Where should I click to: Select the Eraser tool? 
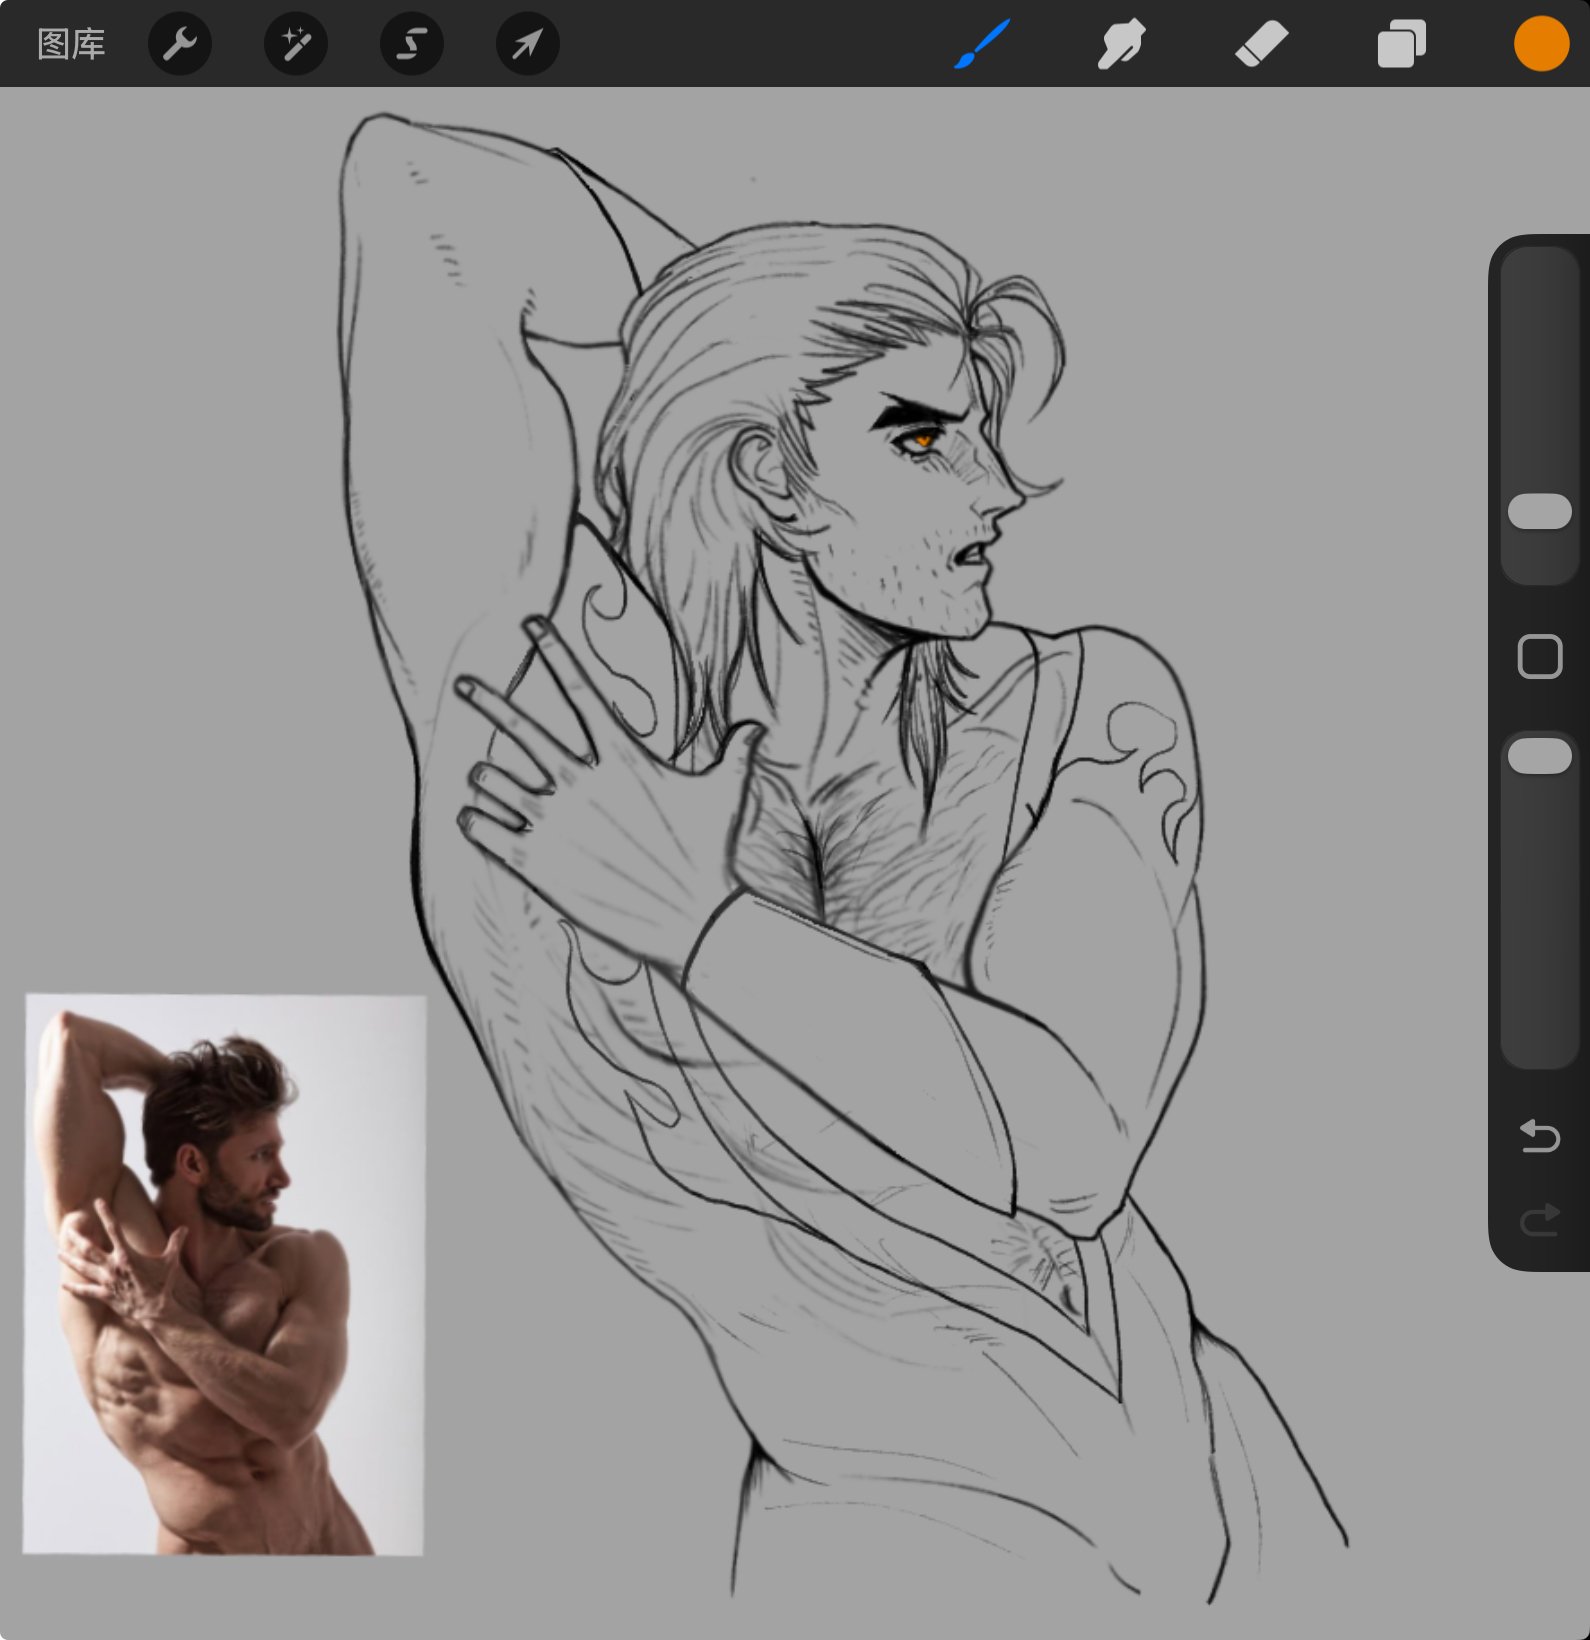click(1261, 44)
